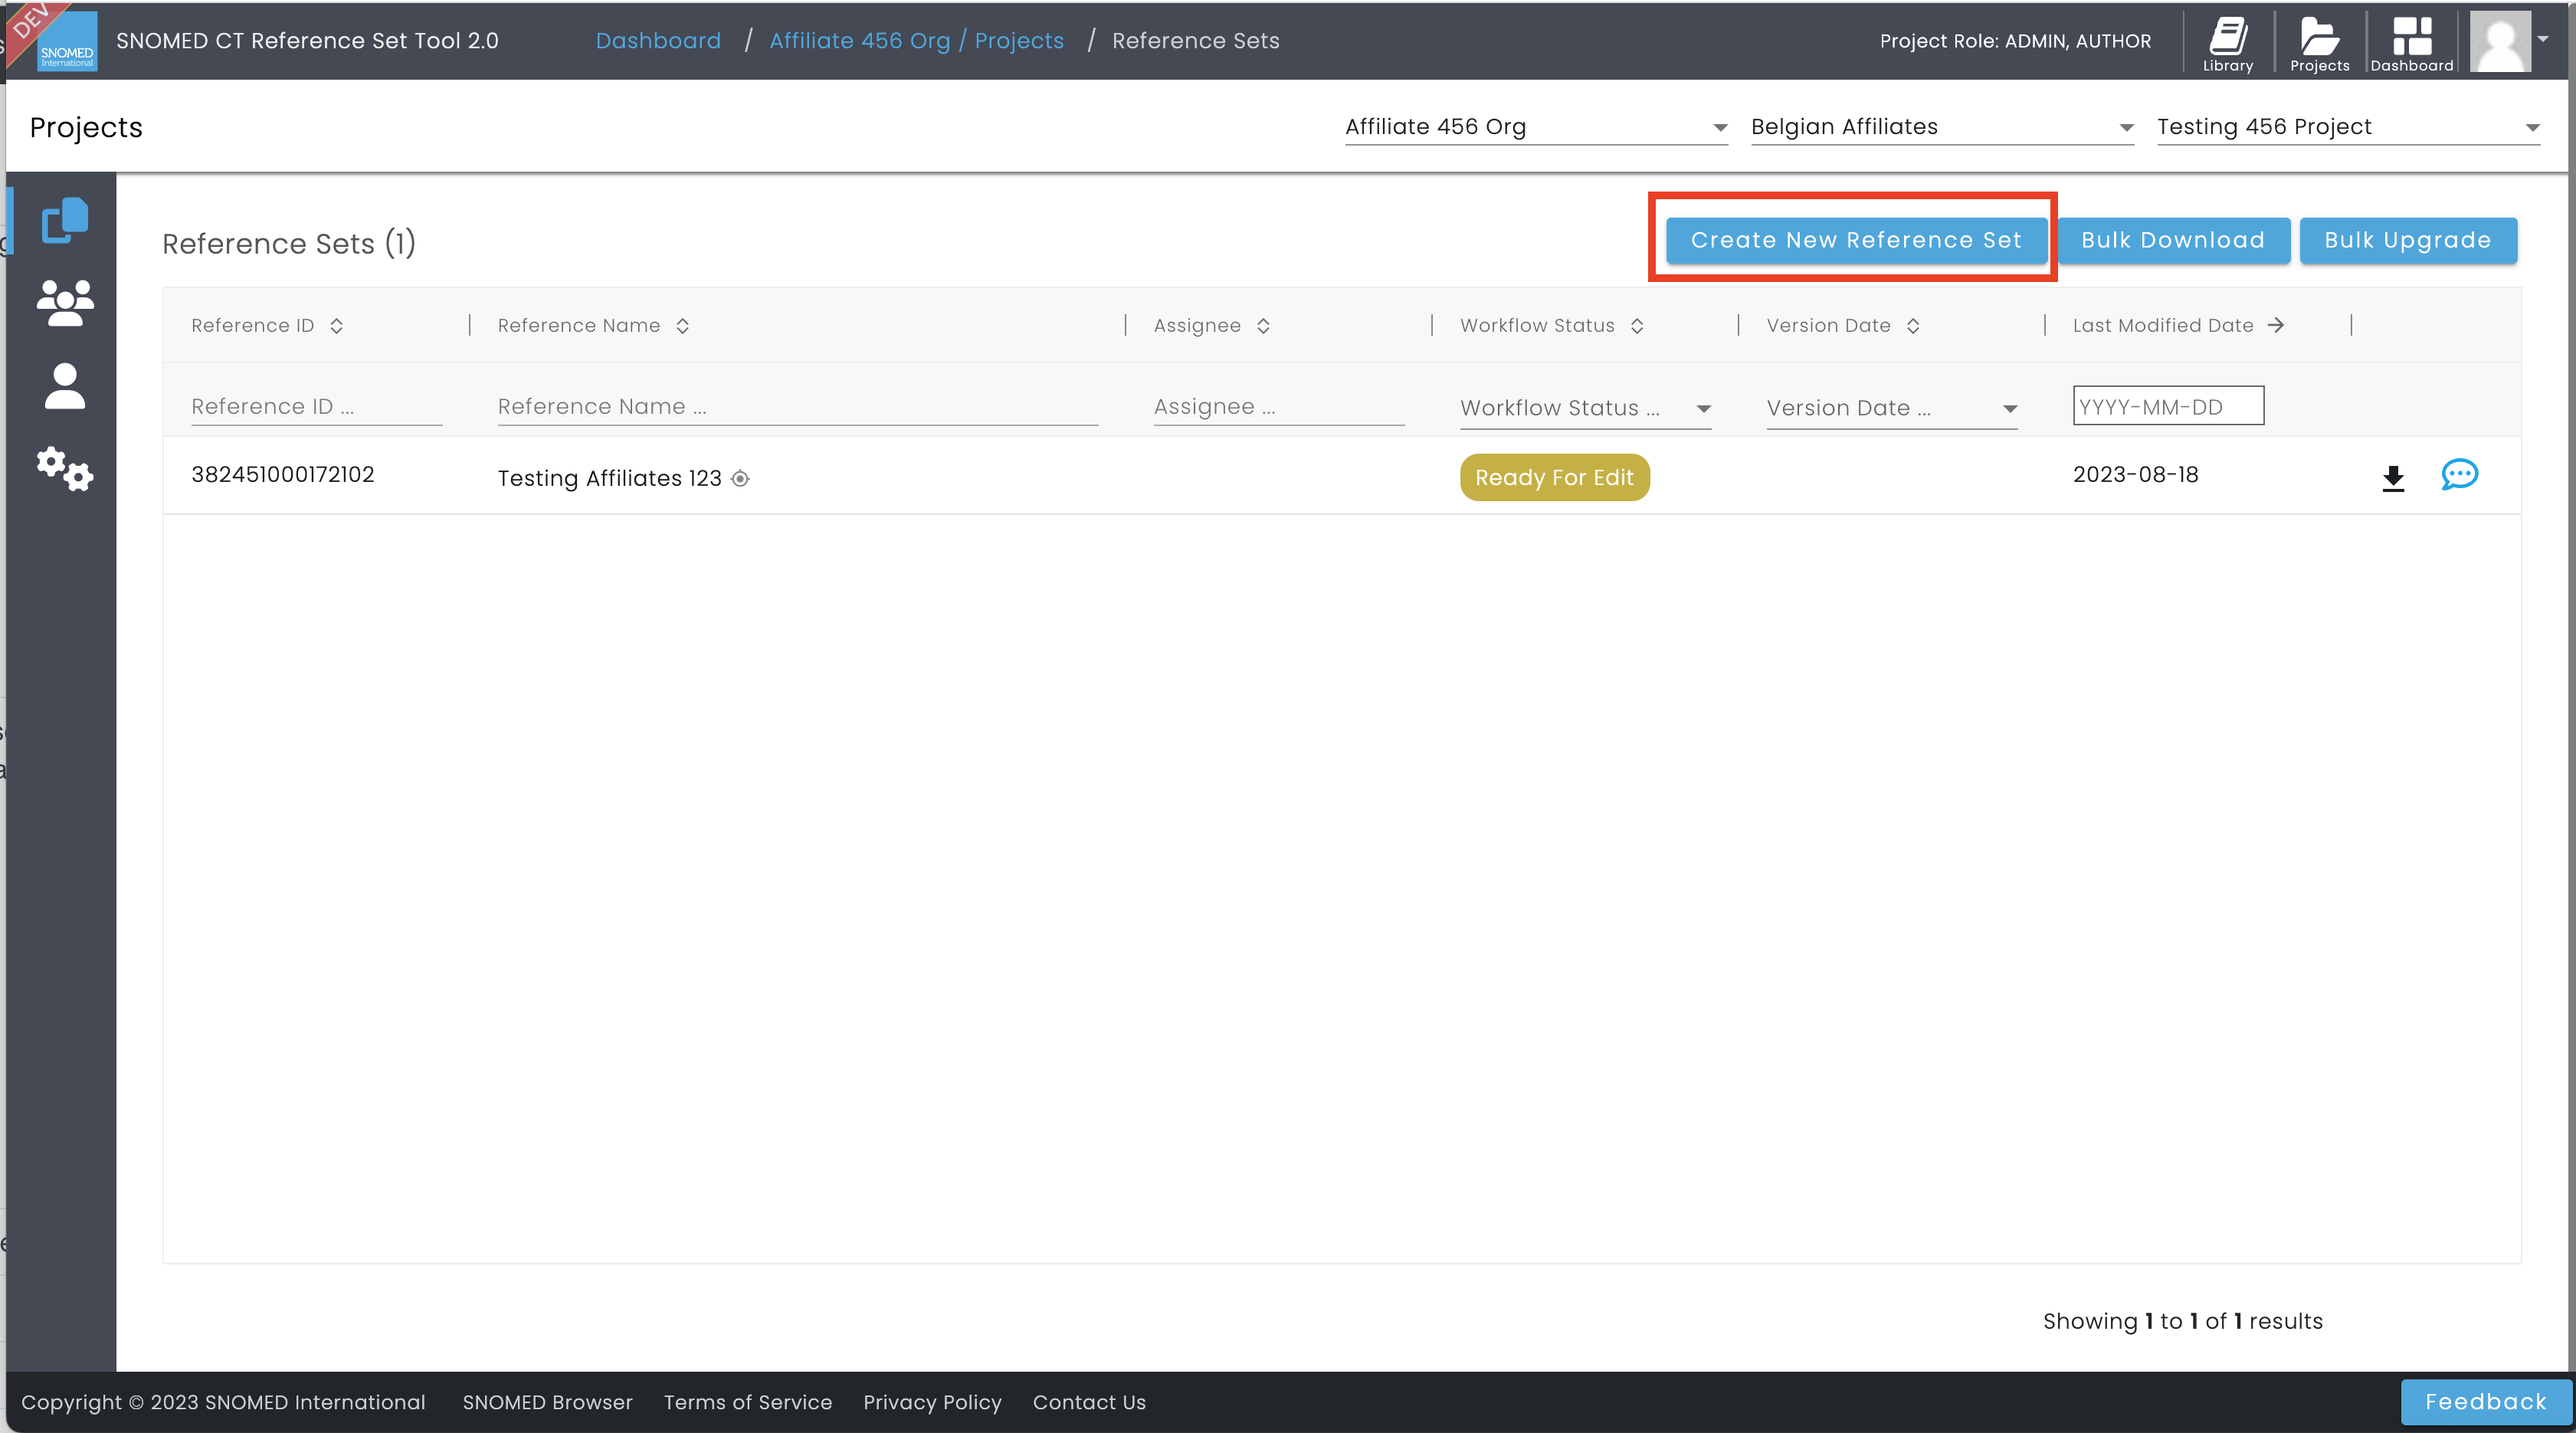Click Bulk Download button
The image size is (2576, 1433).
click(2173, 240)
